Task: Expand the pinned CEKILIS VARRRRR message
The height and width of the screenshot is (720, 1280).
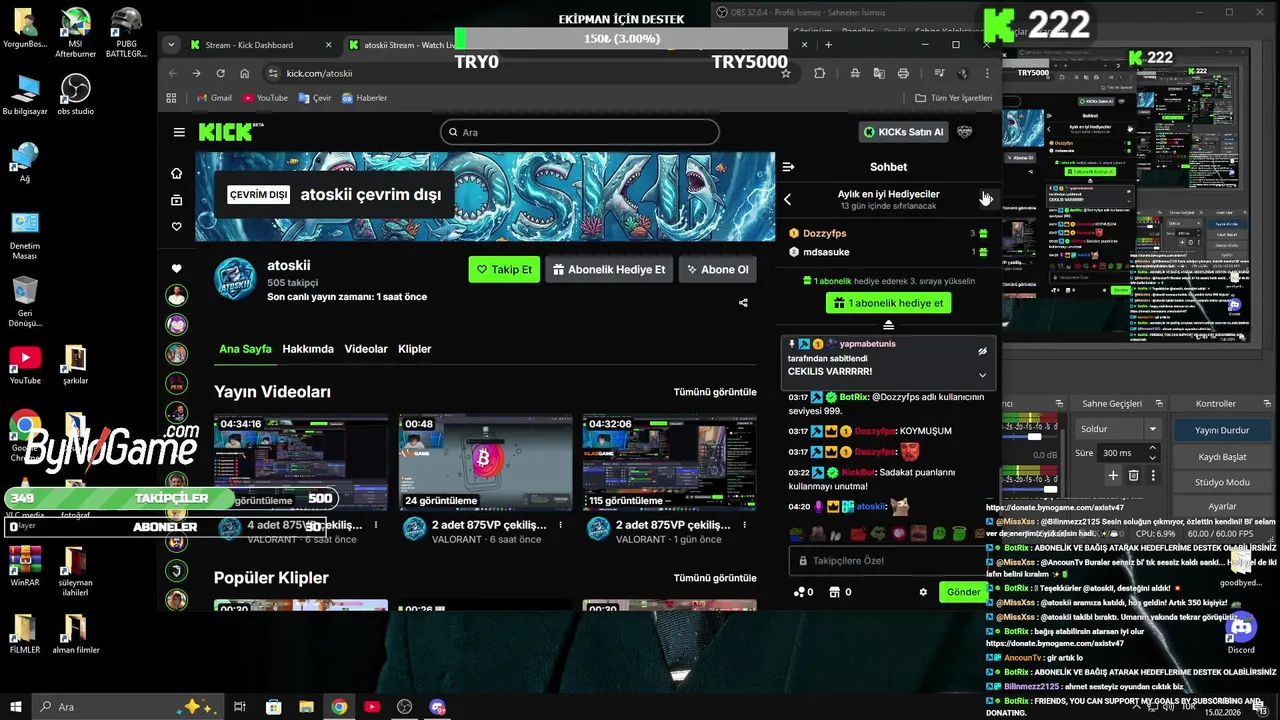Action: (982, 375)
